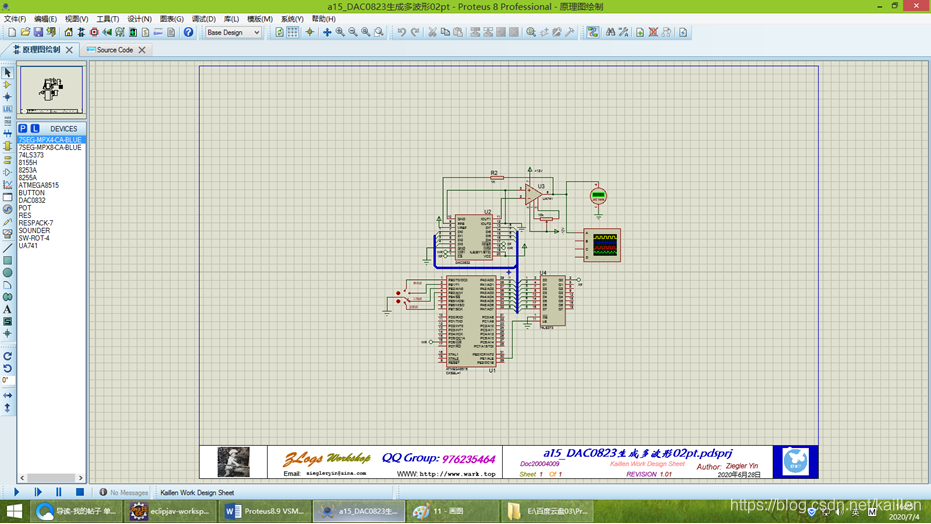The width and height of the screenshot is (931, 524).
Task: Select the 2D circle drawing tool
Action: (x=7, y=272)
